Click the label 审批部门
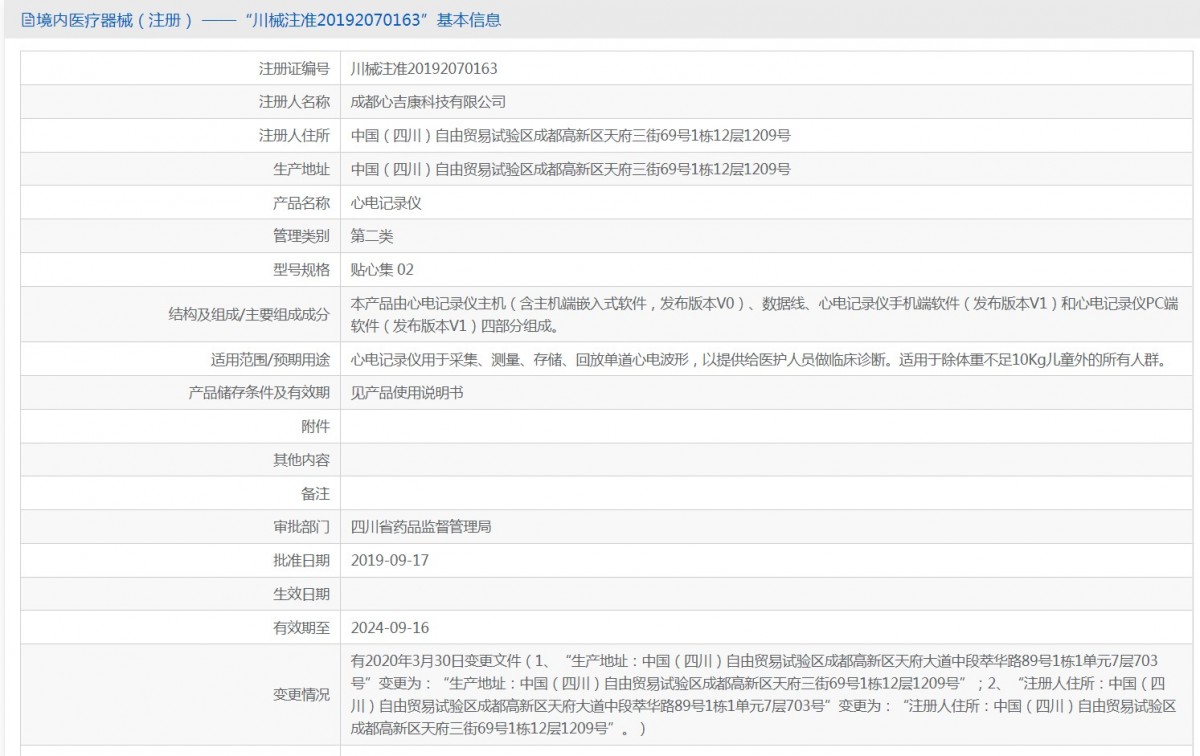This screenshot has height=756, width=1200. coord(301,527)
